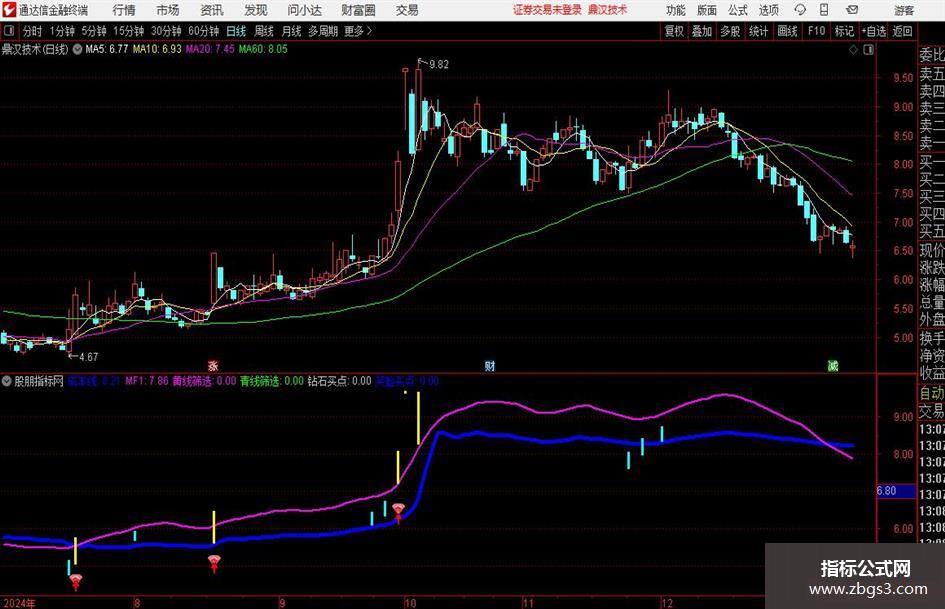Add stock with +自选 button

(873, 31)
